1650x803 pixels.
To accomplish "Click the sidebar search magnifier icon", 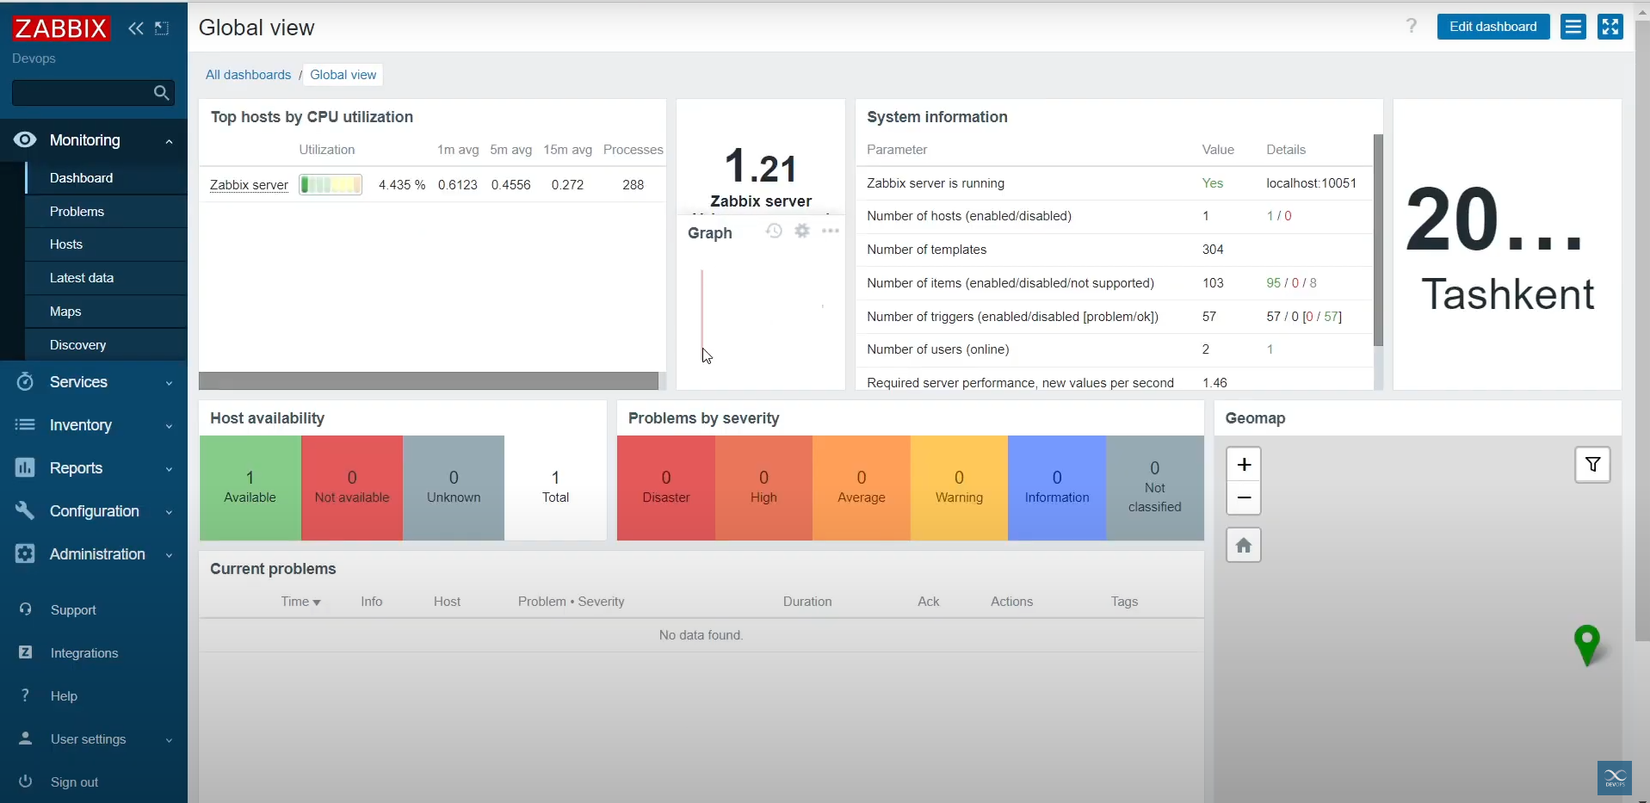I will pos(161,93).
